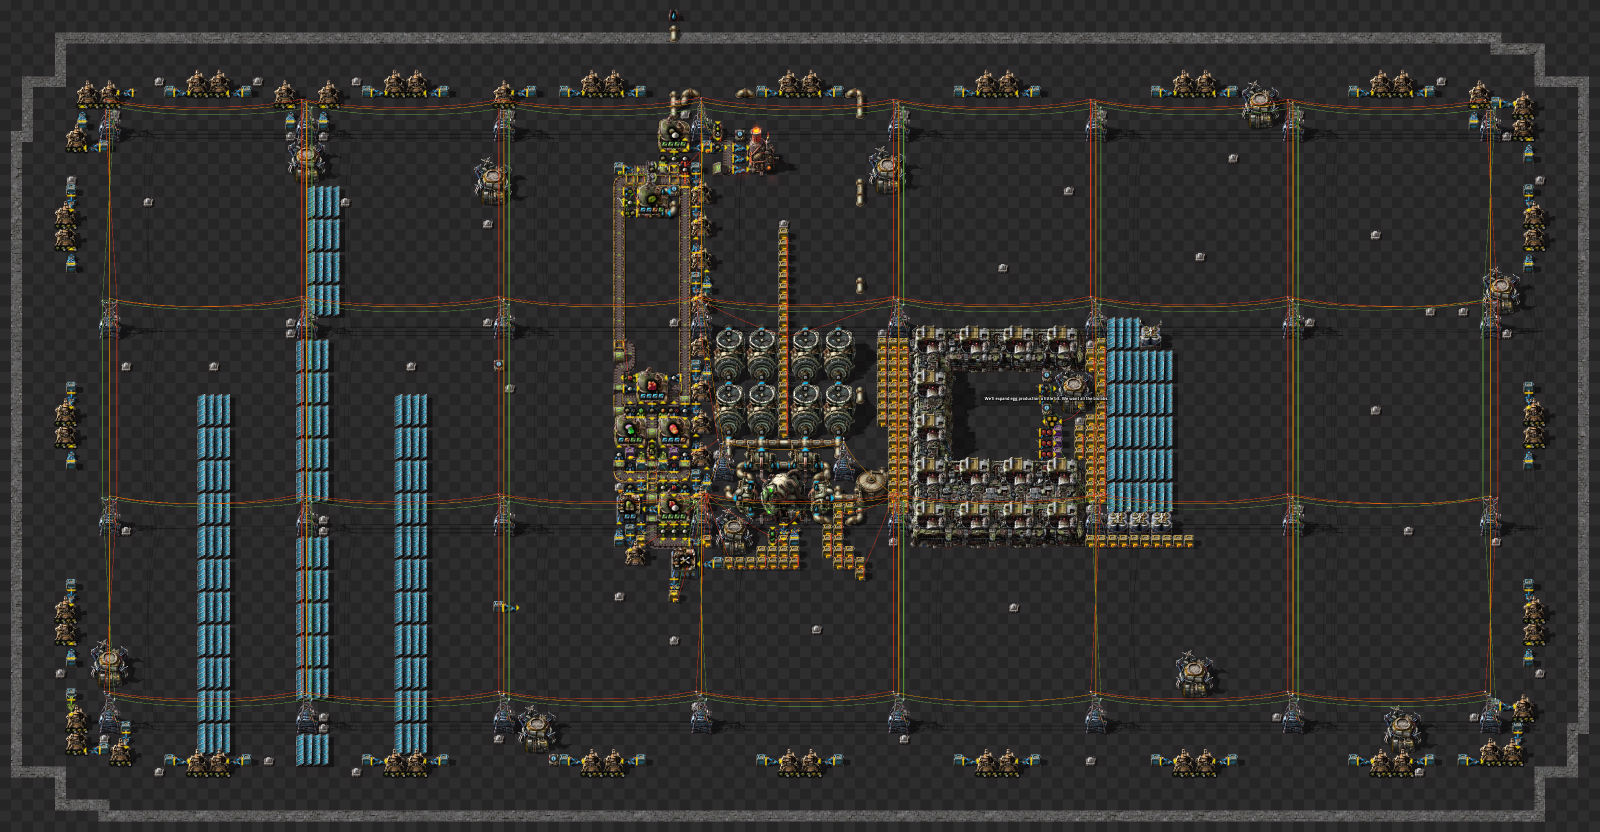Click the lone roboport in the lower-right open area
1600x832 pixels.
point(1195,673)
